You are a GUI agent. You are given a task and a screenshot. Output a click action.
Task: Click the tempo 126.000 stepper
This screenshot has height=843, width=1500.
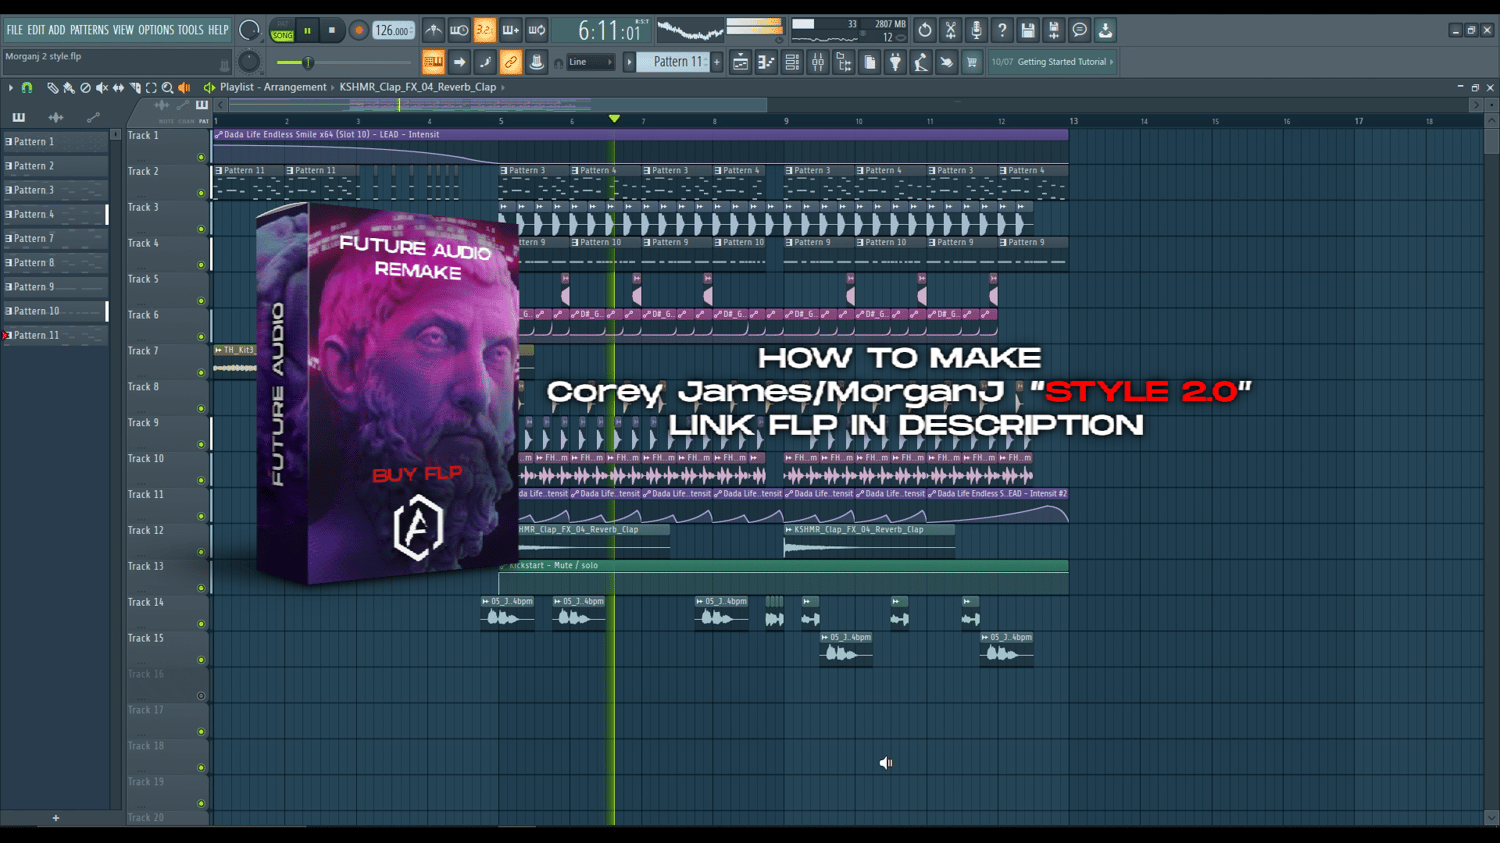(x=393, y=30)
